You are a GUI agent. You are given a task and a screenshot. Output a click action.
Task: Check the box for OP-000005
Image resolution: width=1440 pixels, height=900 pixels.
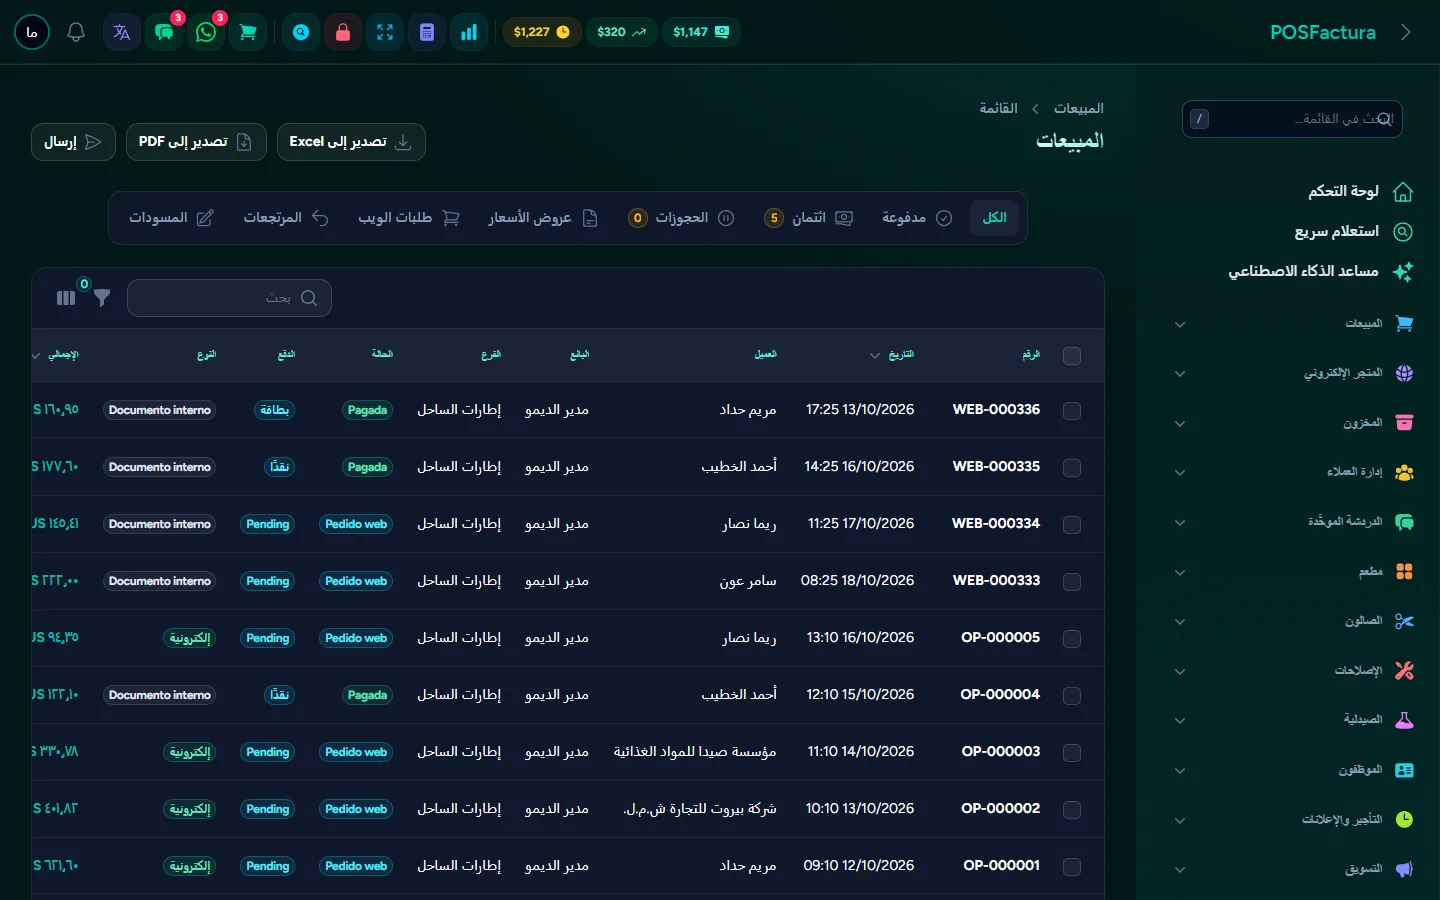pos(1072,638)
